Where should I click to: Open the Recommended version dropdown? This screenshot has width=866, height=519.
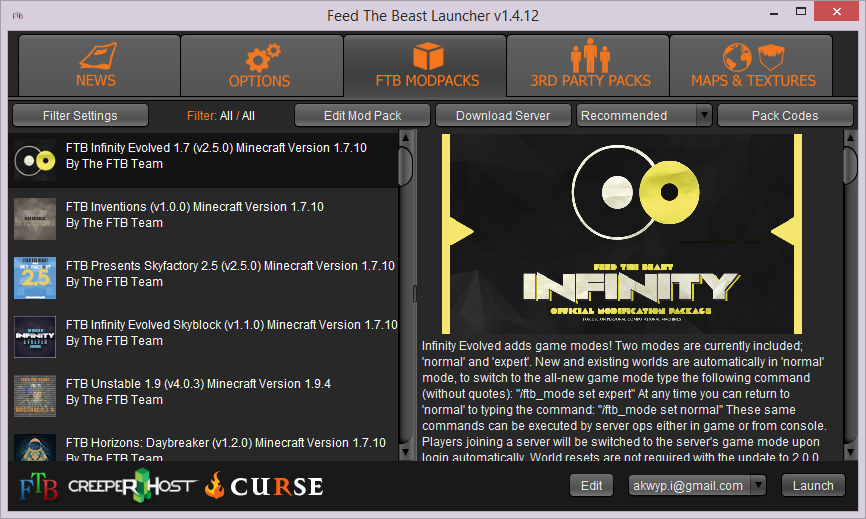point(644,116)
